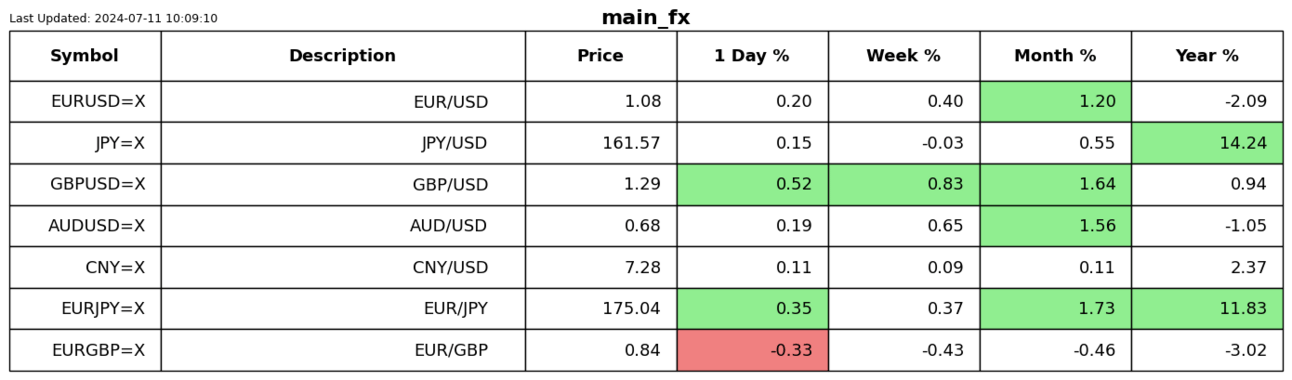The image size is (1292, 380).
Task: Click the Year % column header
Action: coord(1207,56)
